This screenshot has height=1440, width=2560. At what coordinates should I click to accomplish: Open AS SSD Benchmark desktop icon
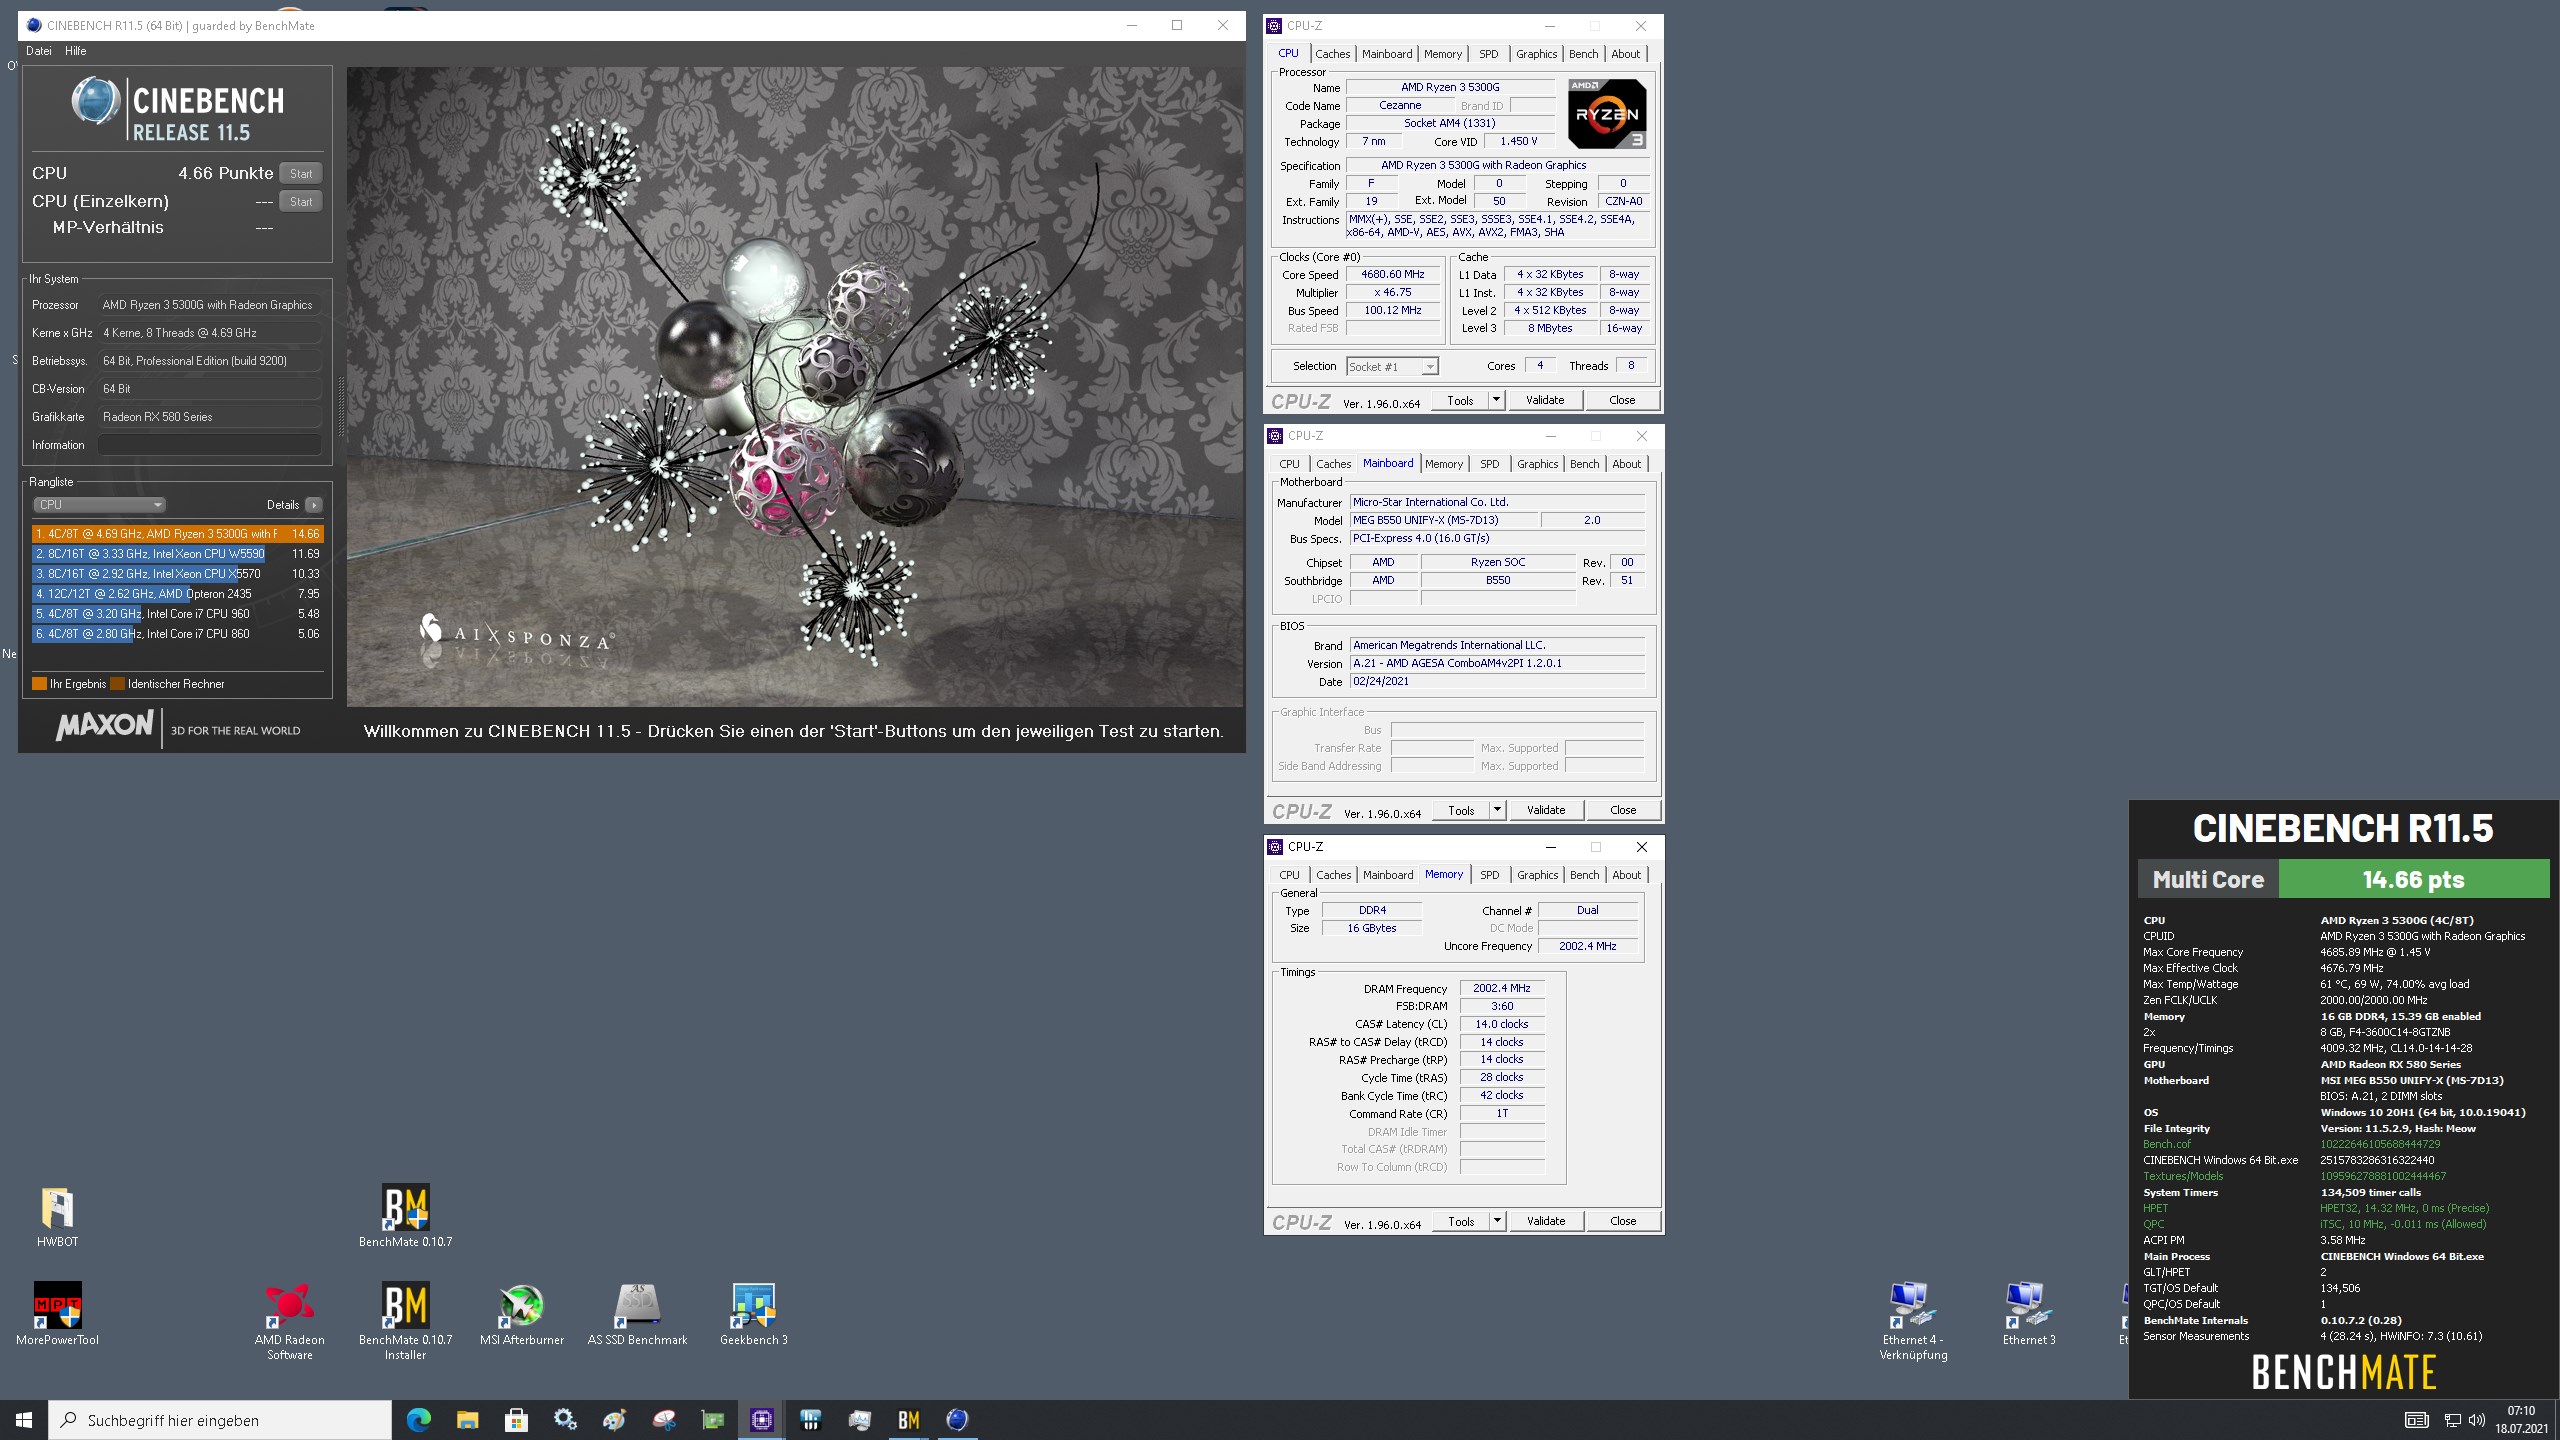tap(637, 1314)
